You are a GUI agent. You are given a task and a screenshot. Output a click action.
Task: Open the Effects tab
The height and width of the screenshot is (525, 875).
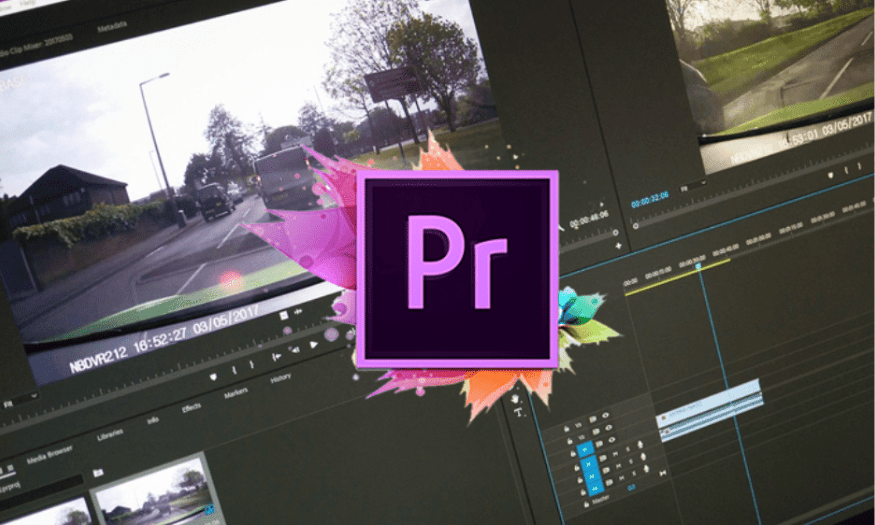(x=191, y=408)
